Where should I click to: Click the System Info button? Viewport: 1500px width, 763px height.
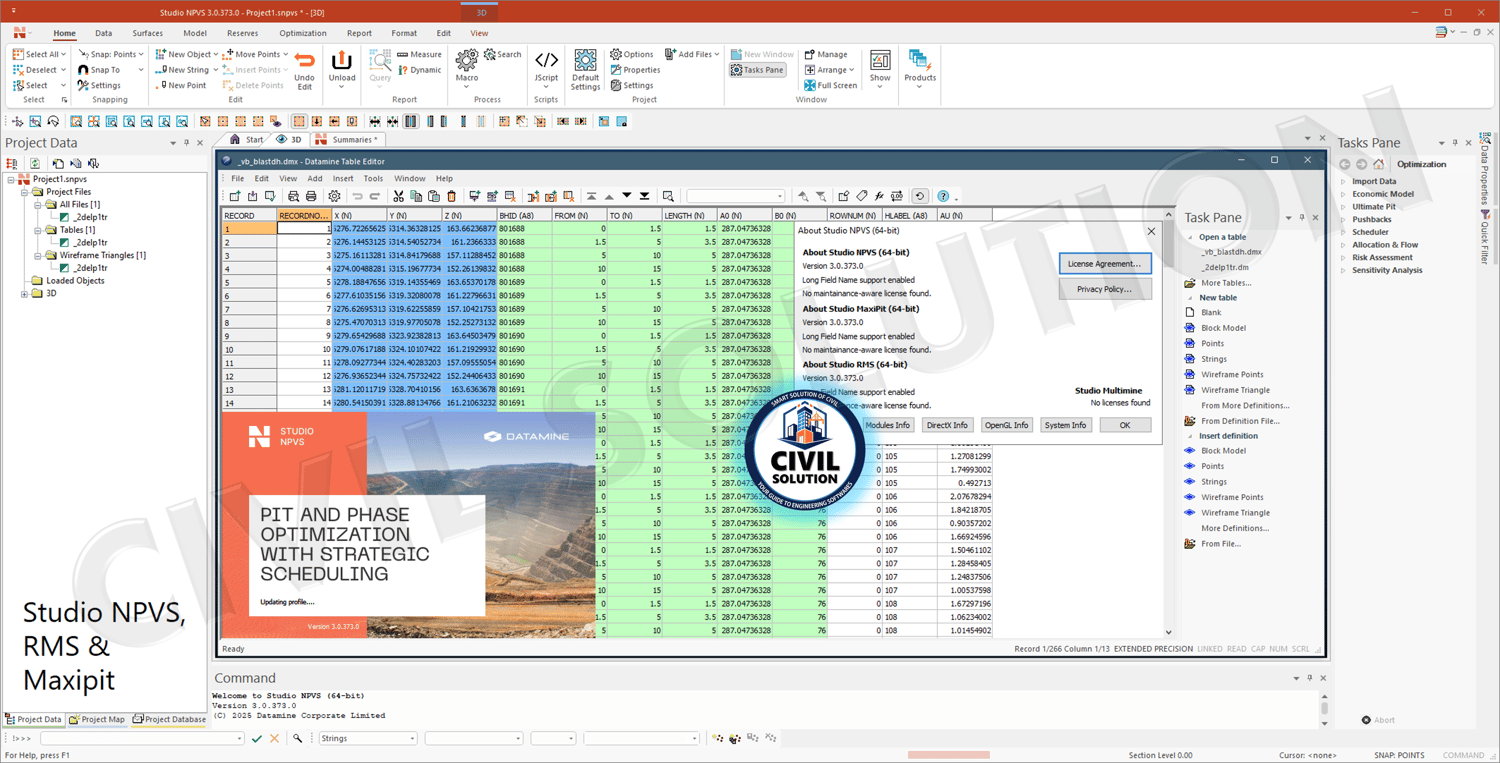click(1065, 425)
